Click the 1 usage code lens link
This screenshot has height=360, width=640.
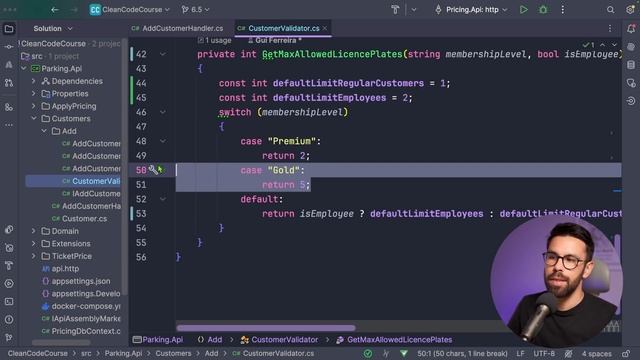[x=215, y=40]
